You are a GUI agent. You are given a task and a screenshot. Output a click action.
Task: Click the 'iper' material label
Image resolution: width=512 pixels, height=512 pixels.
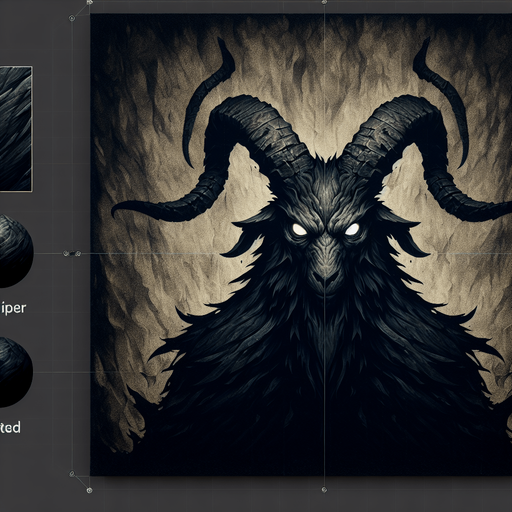tap(13, 308)
